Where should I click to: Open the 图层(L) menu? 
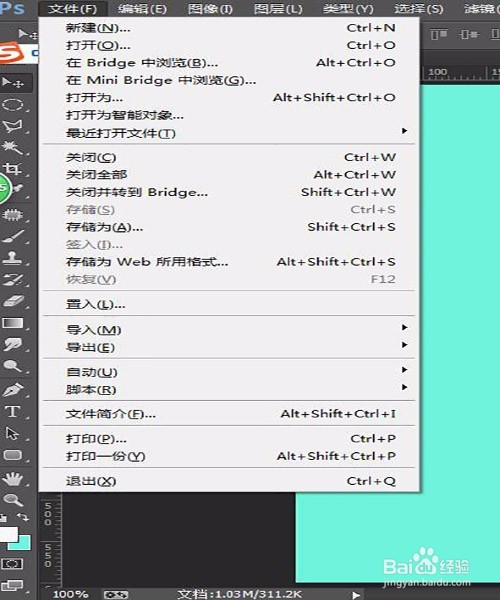(x=278, y=8)
